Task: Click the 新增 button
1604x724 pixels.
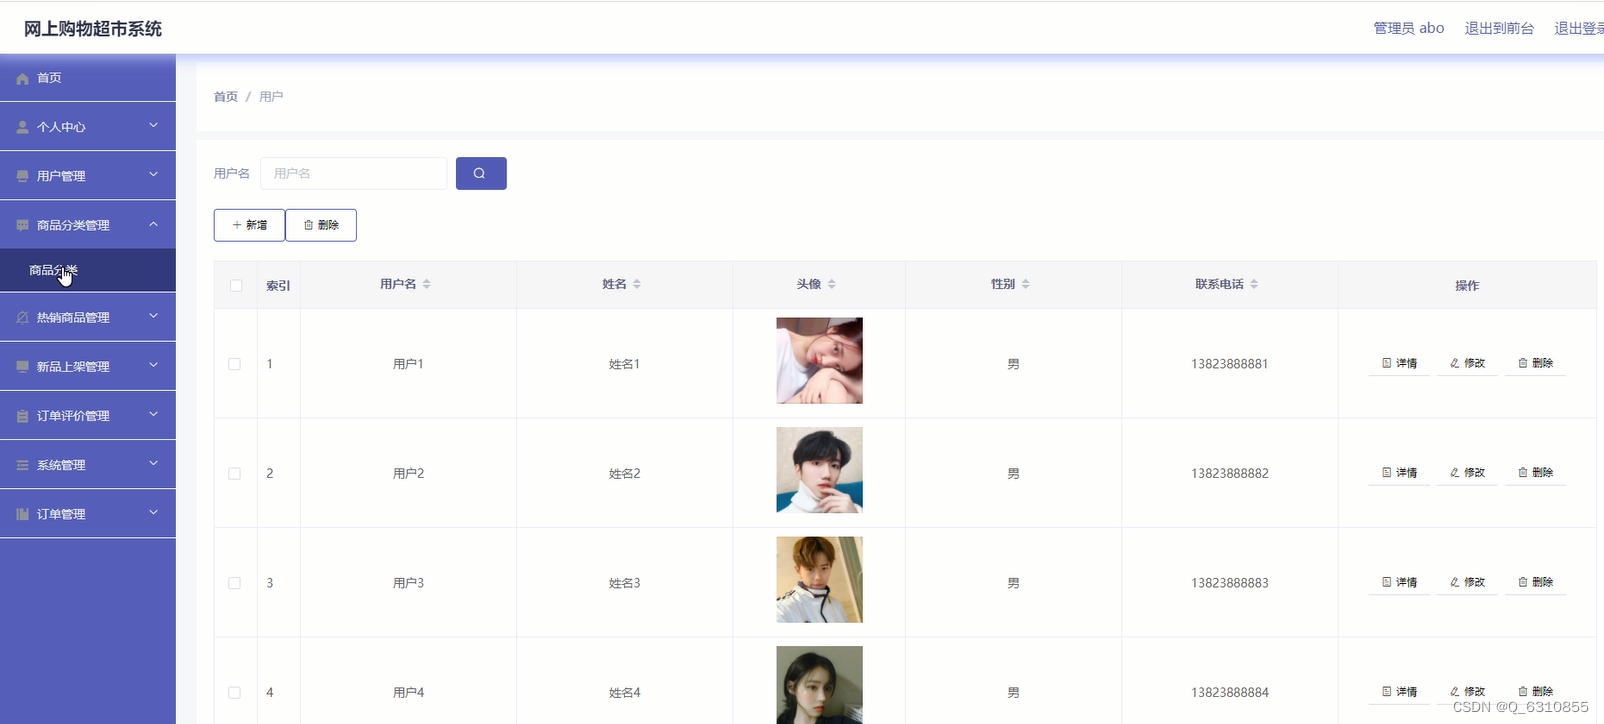Action: point(249,225)
